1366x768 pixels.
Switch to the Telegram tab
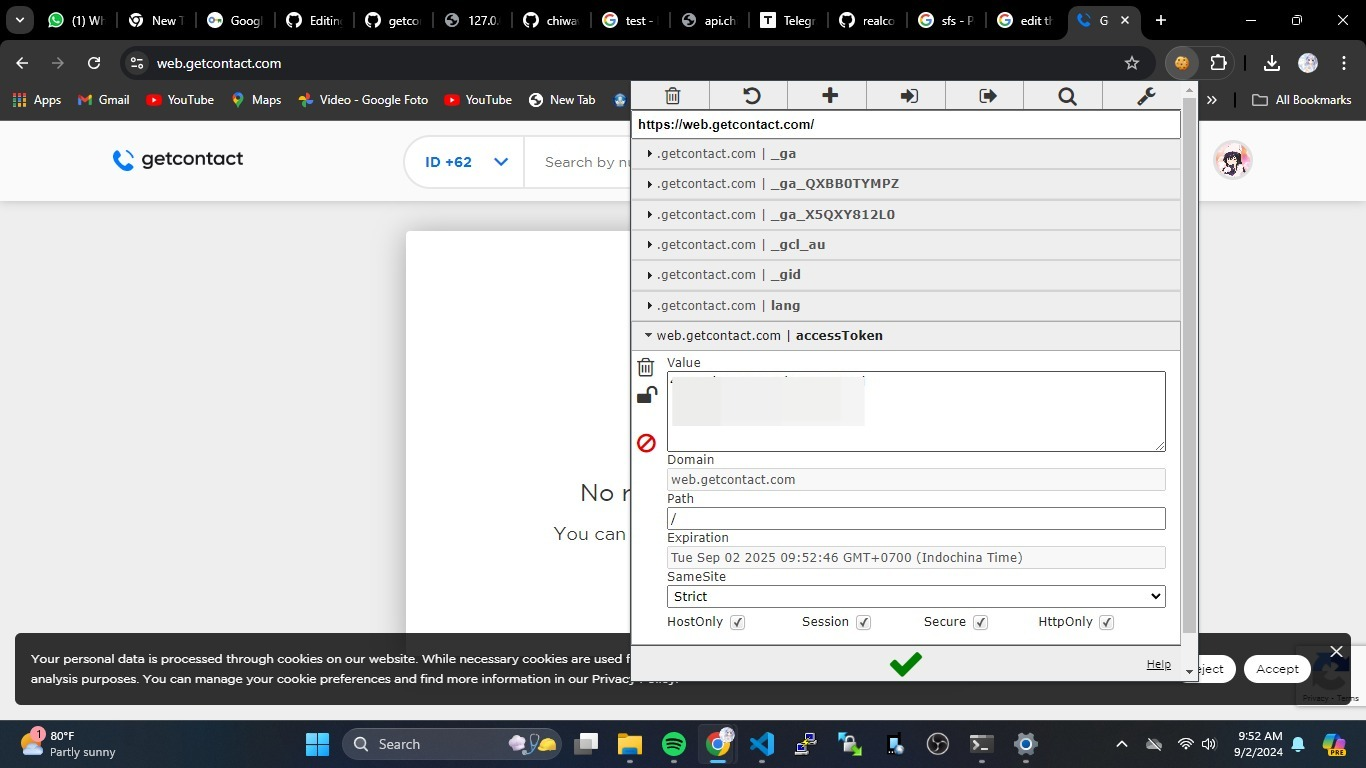click(787, 20)
